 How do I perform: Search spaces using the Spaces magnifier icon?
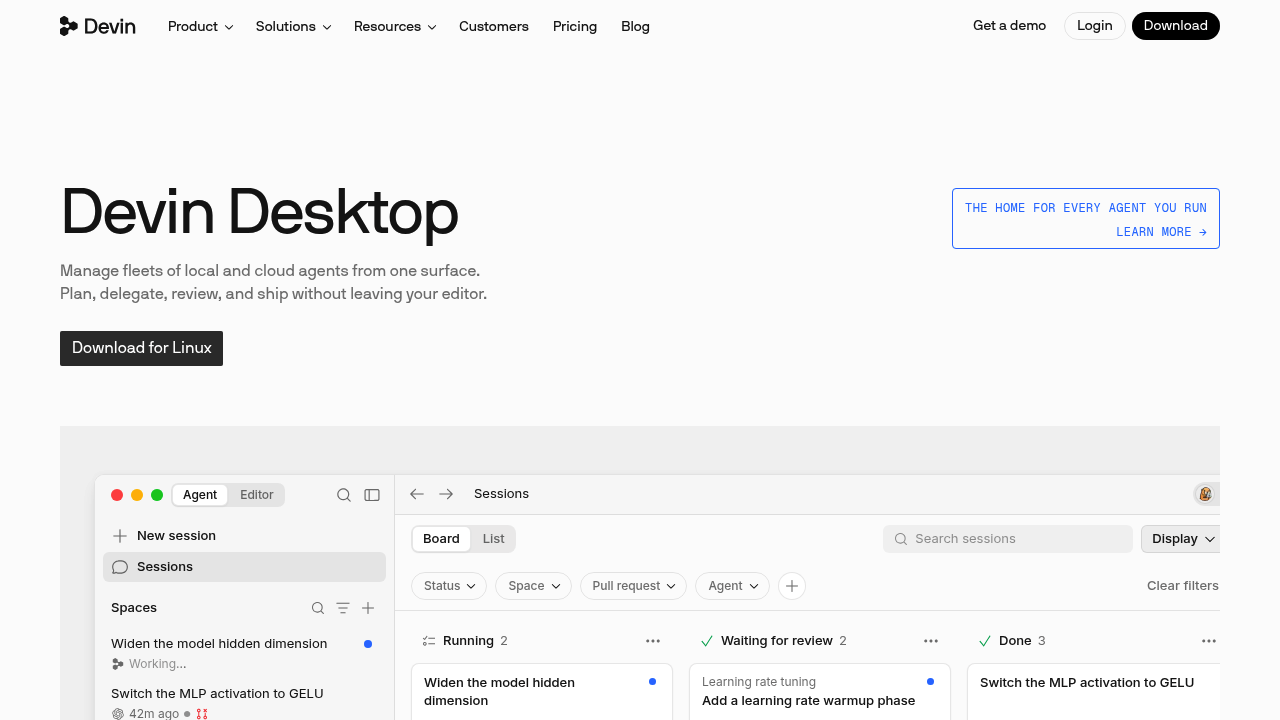tap(318, 608)
